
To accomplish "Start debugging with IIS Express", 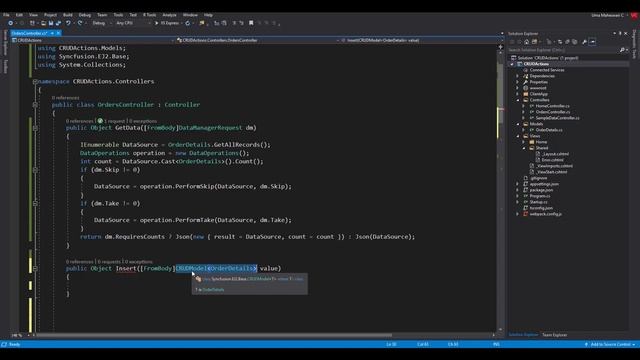I will tap(167, 23).
